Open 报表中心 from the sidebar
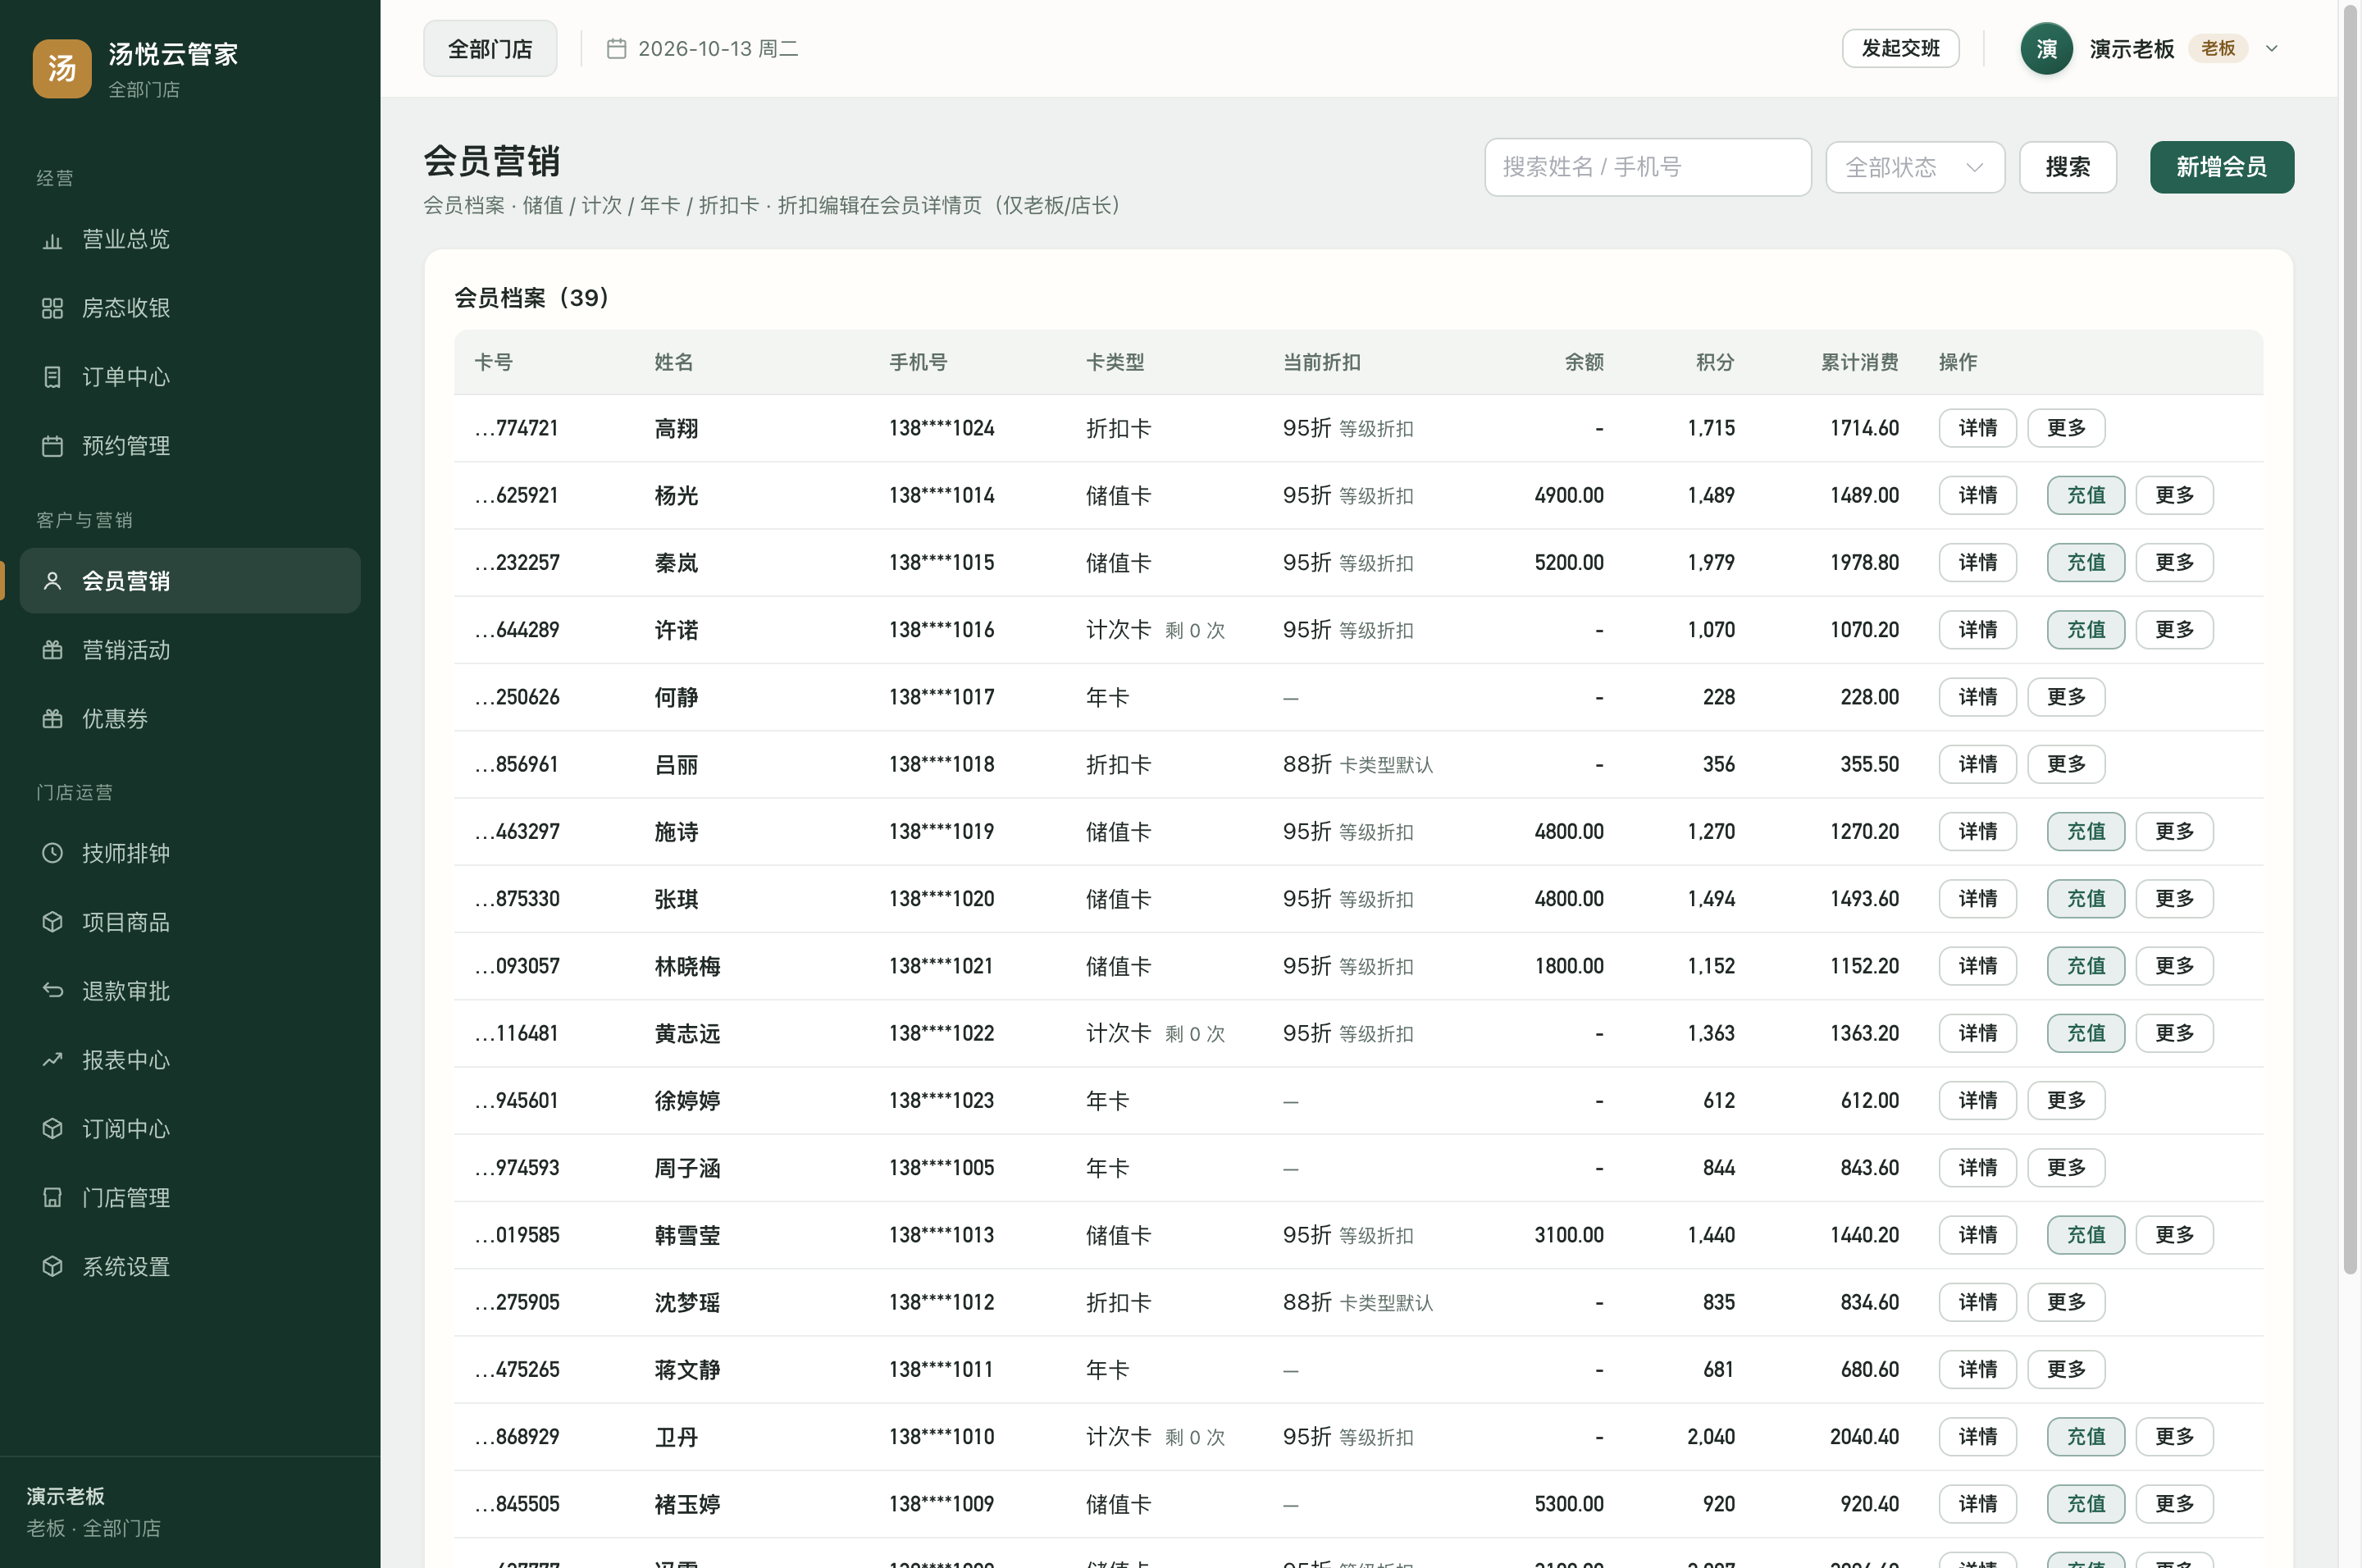 click(x=190, y=1060)
